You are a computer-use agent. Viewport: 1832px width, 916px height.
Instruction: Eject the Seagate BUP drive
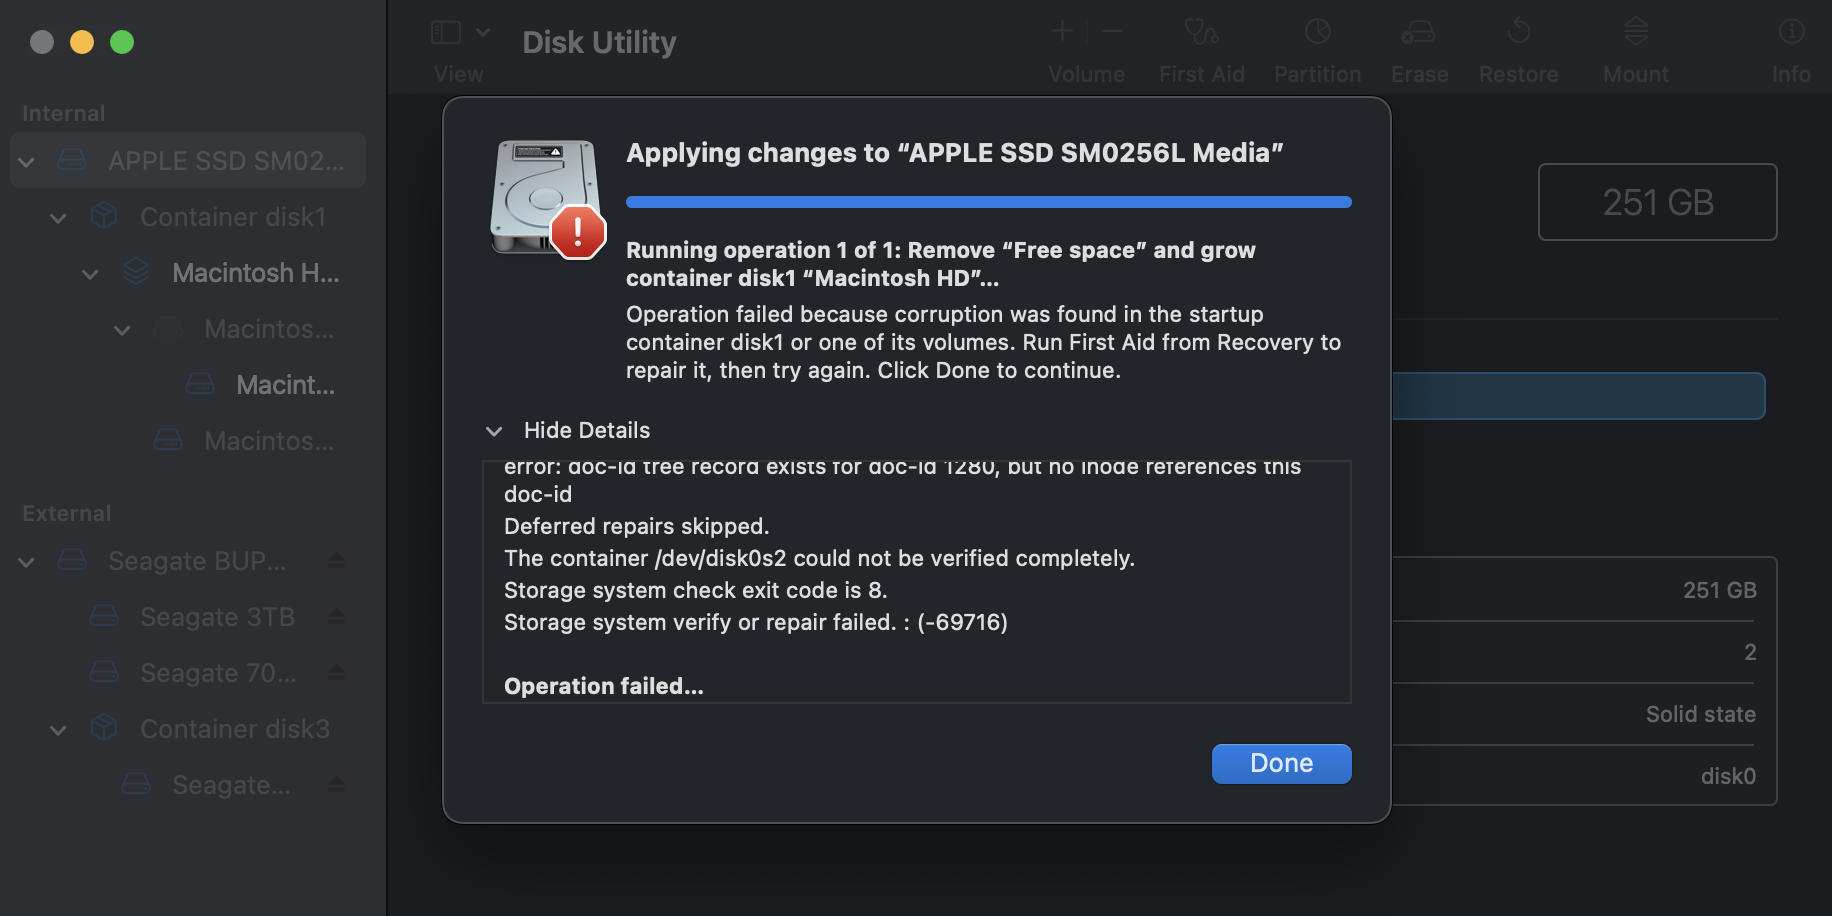[336, 561]
